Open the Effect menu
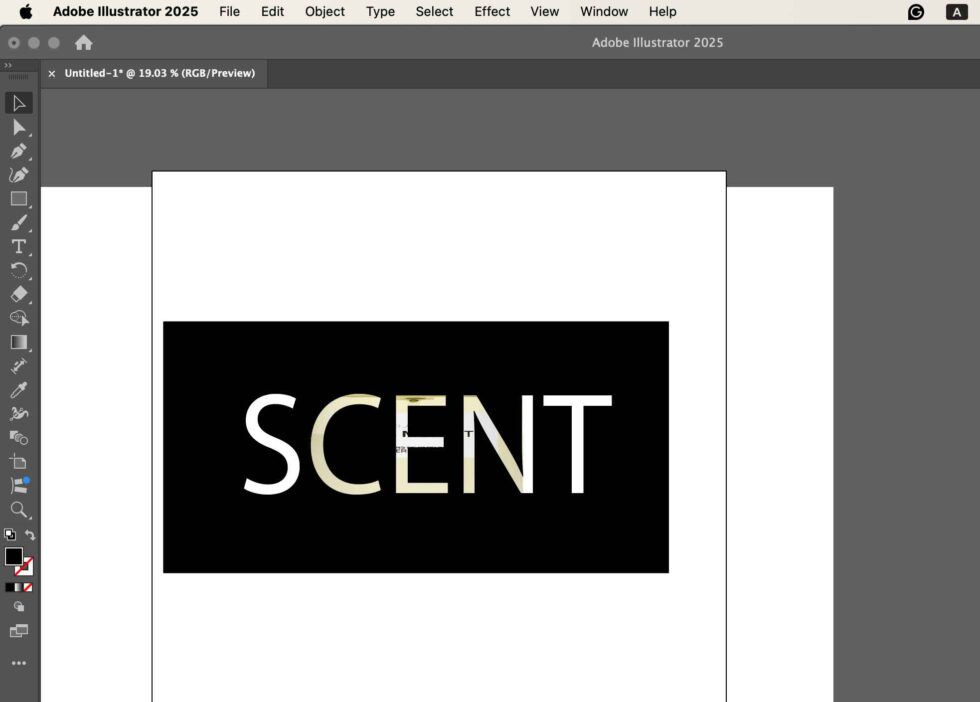 [x=491, y=11]
